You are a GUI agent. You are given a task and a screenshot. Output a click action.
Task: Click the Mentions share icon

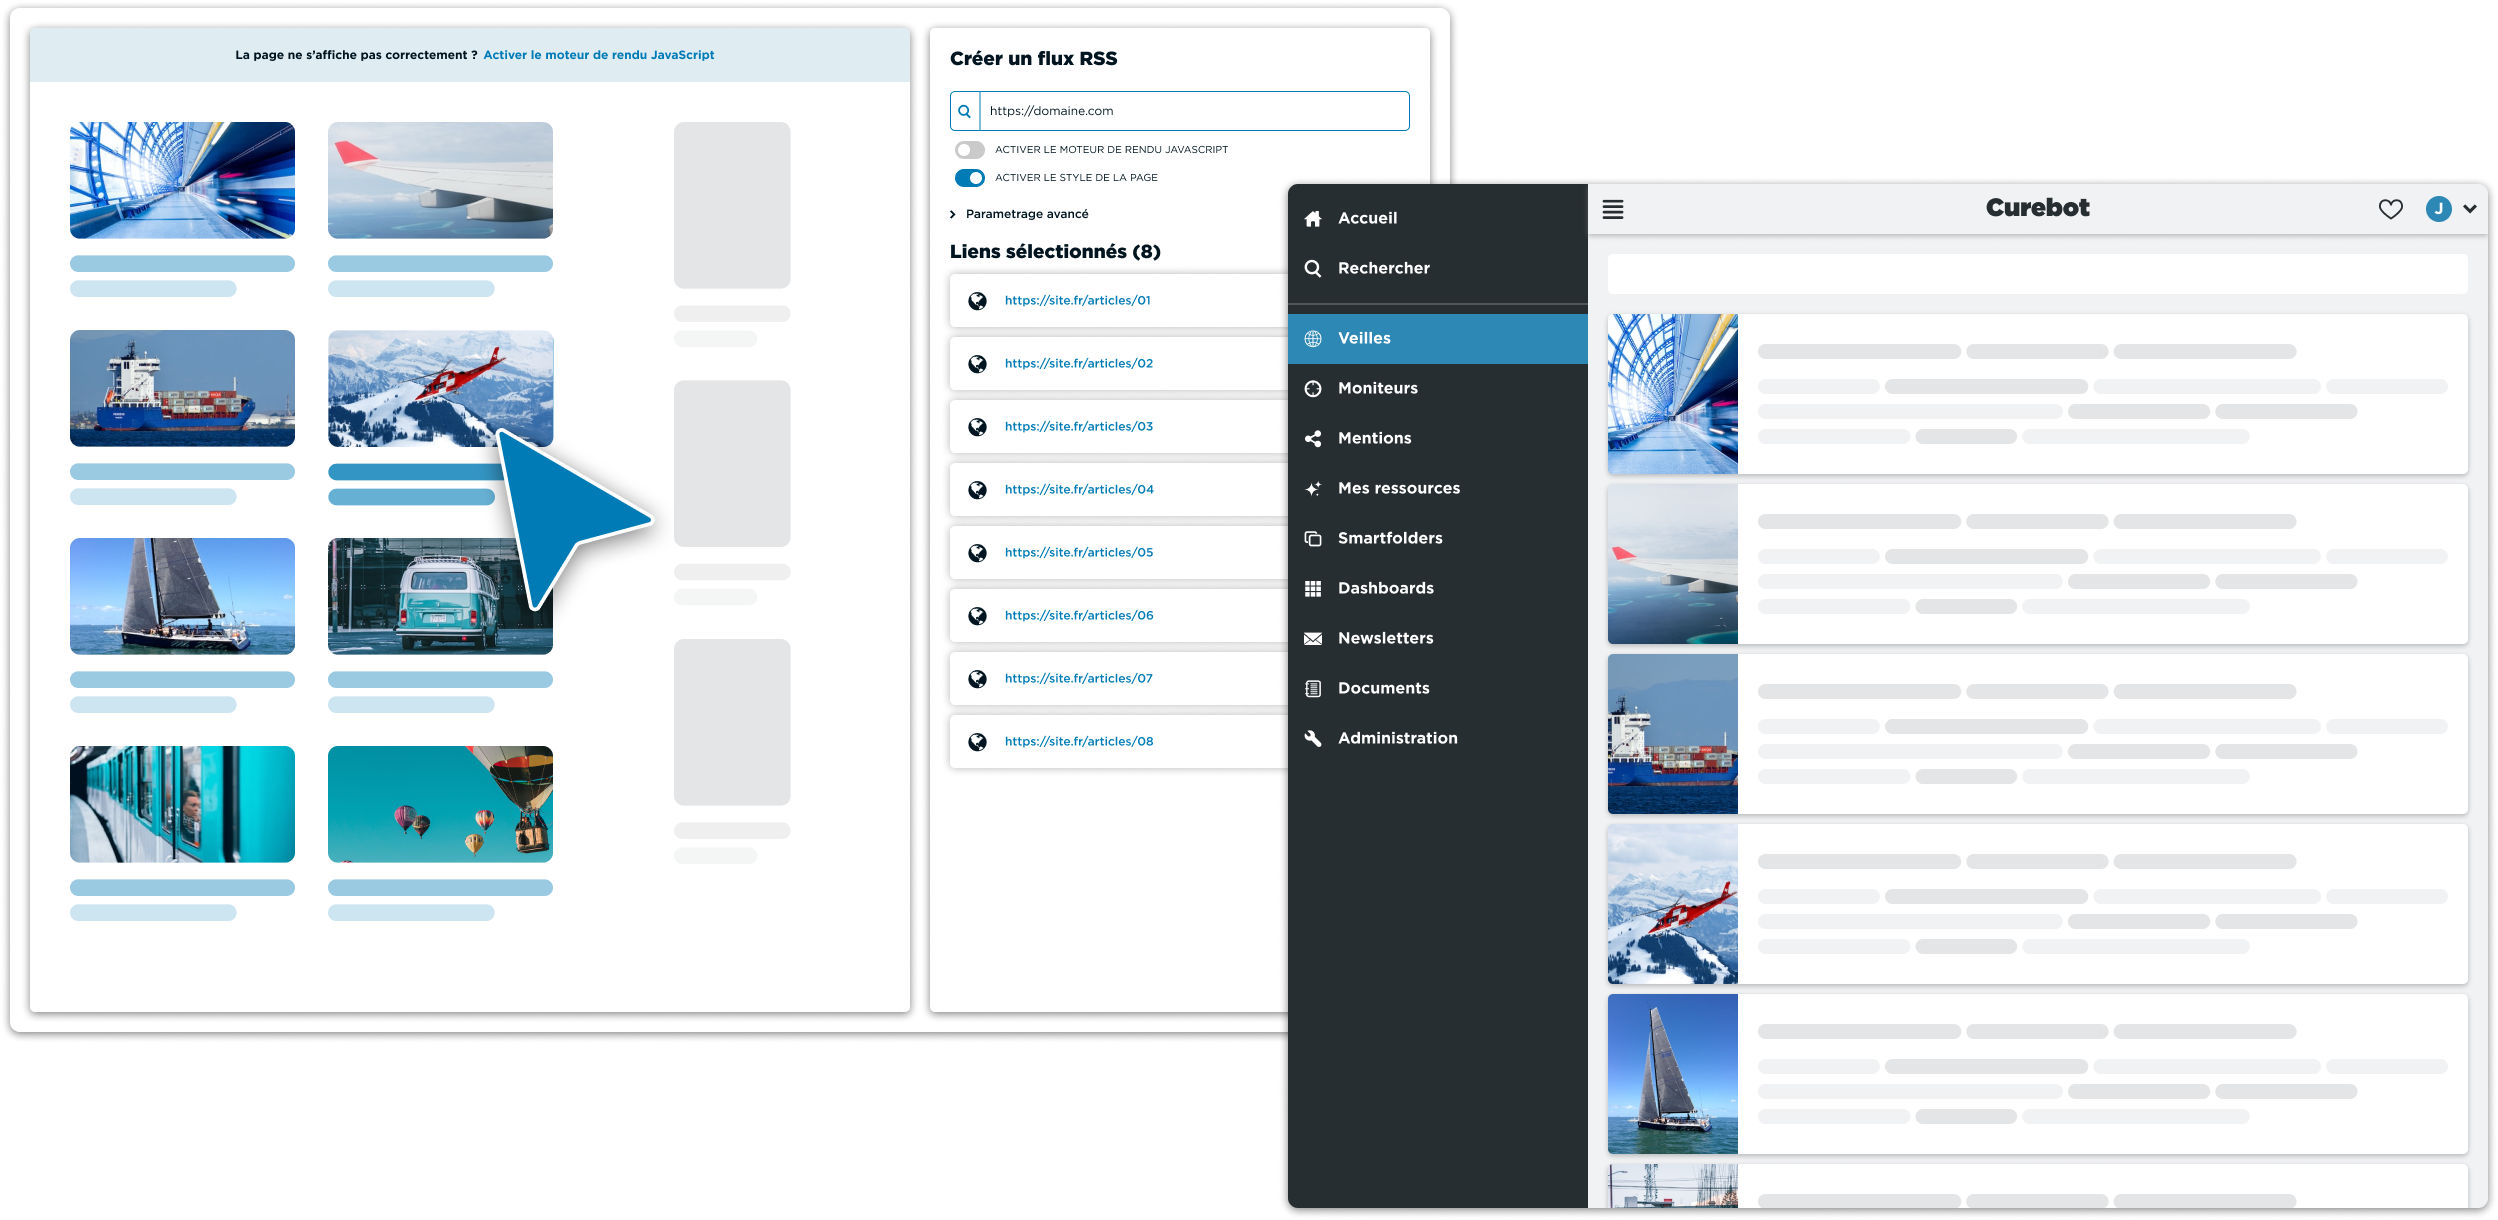tap(1313, 438)
